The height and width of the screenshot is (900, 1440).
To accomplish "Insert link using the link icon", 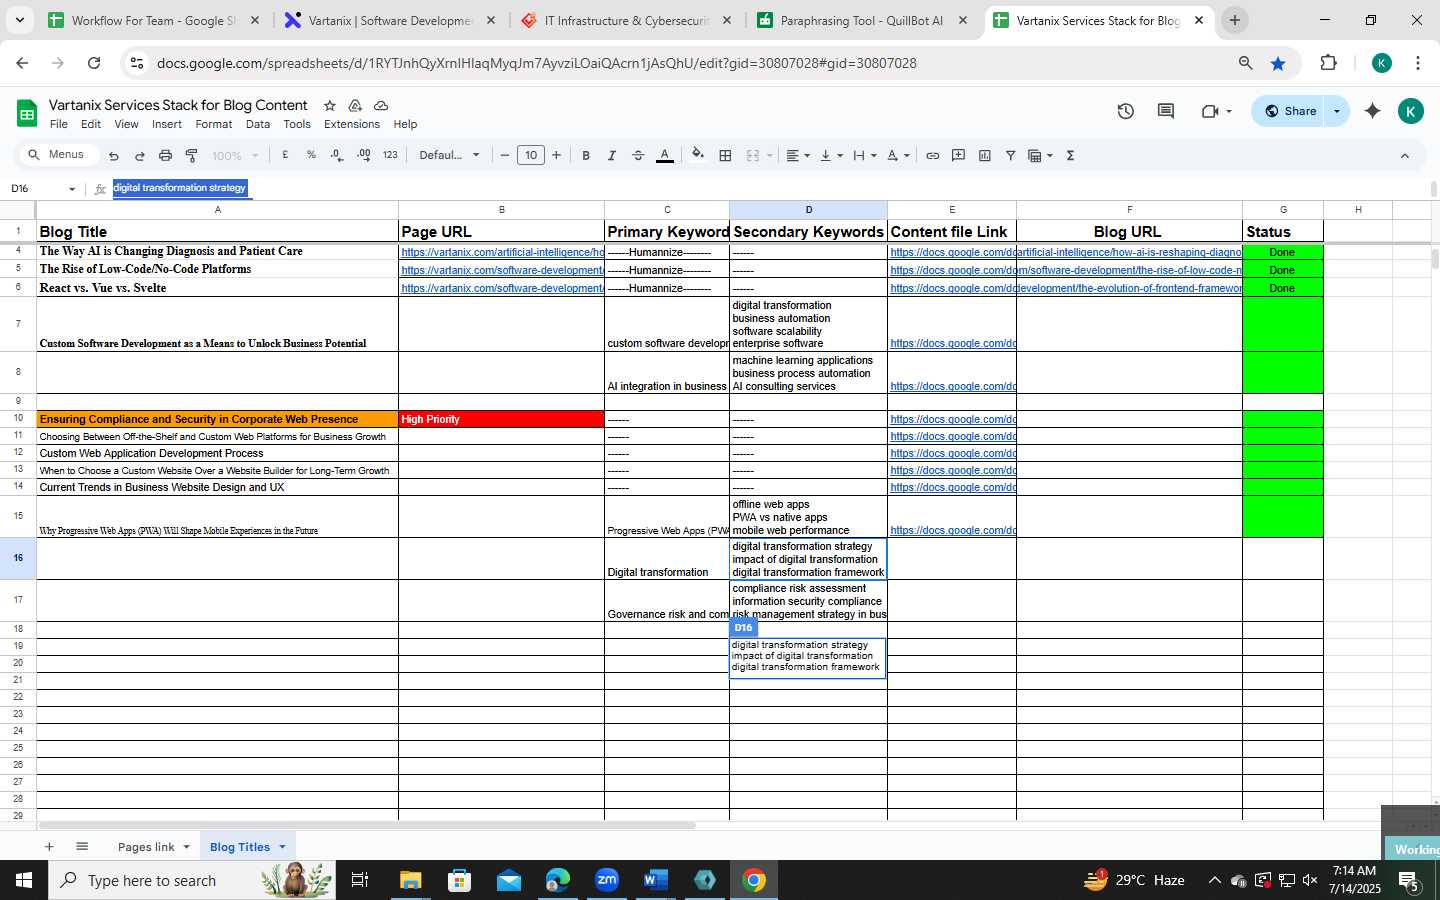I will 932,155.
